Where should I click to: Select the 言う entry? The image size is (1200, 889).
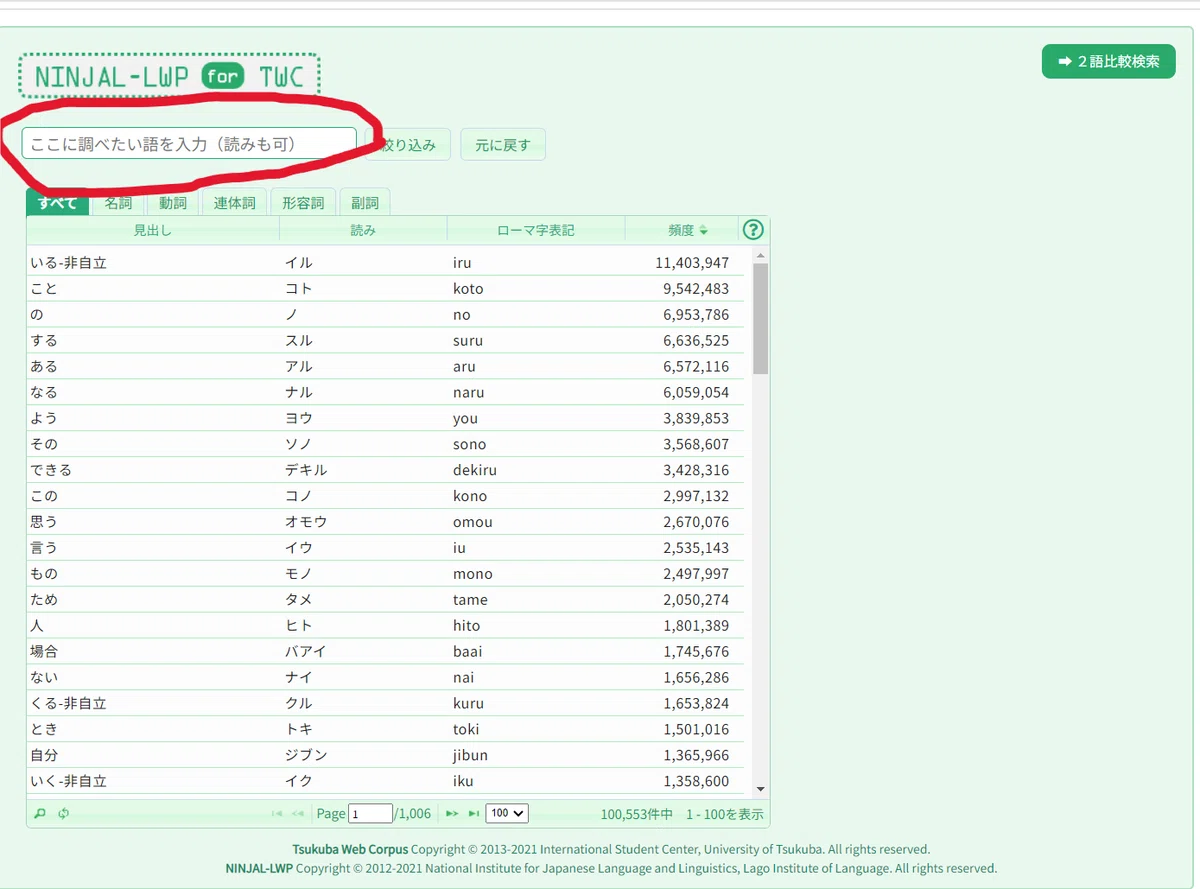pyautogui.click(x=44, y=548)
